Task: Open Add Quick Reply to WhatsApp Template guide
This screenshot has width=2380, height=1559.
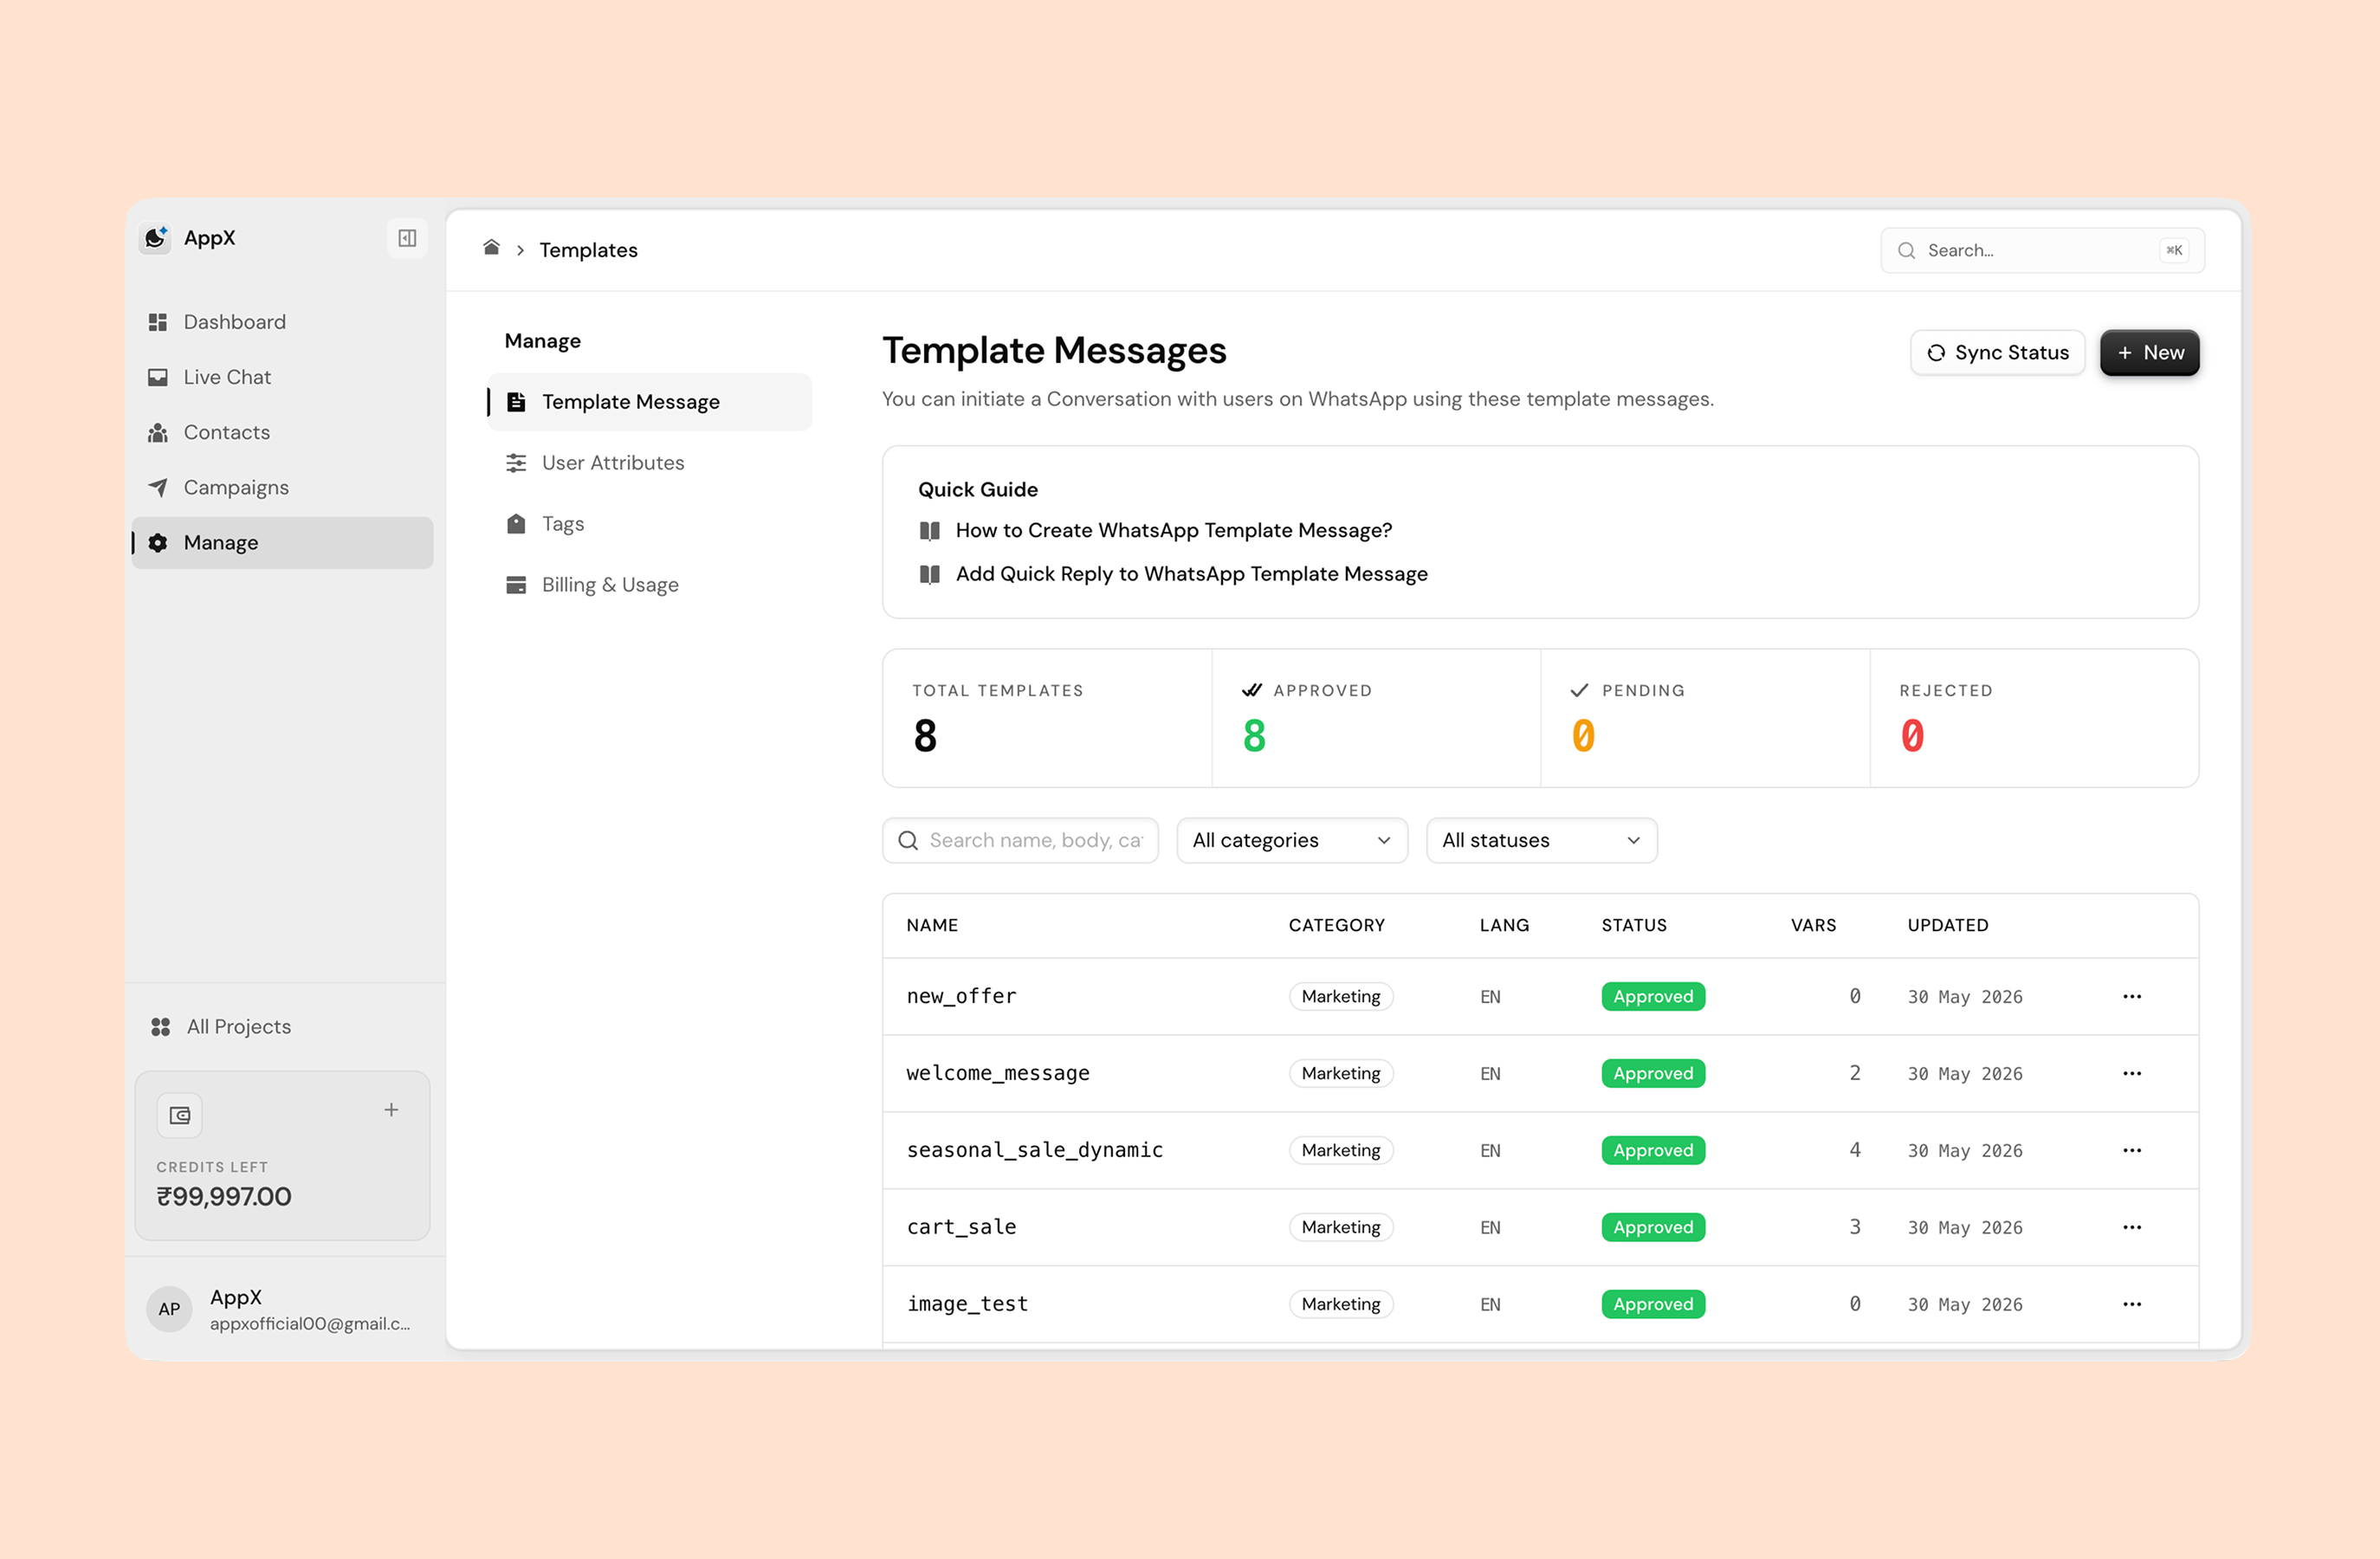Action: [1191, 574]
